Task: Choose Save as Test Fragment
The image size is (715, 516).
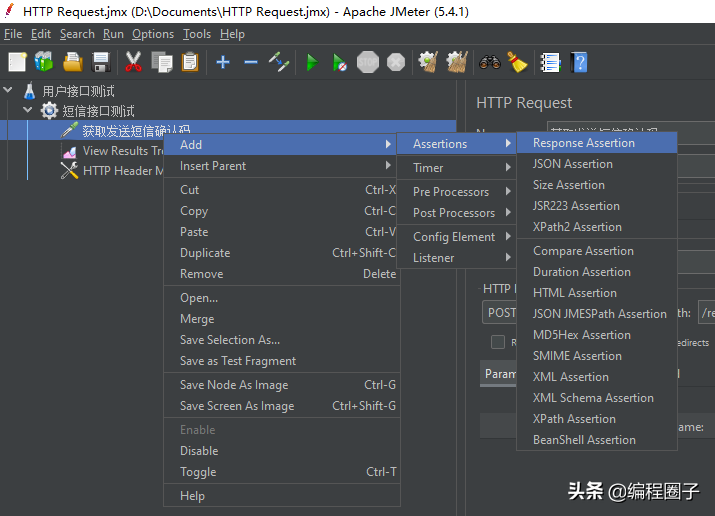Action: (x=282, y=361)
